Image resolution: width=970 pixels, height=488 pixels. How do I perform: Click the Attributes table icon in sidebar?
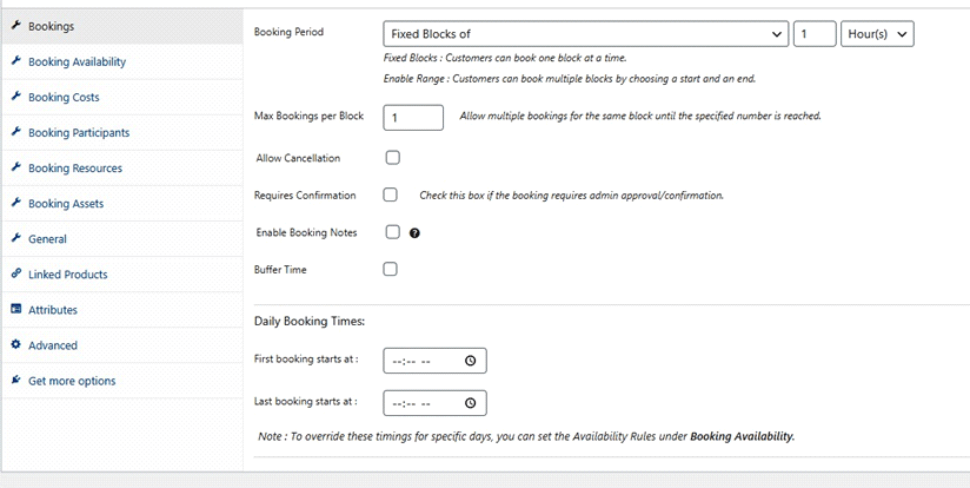click(x=16, y=310)
